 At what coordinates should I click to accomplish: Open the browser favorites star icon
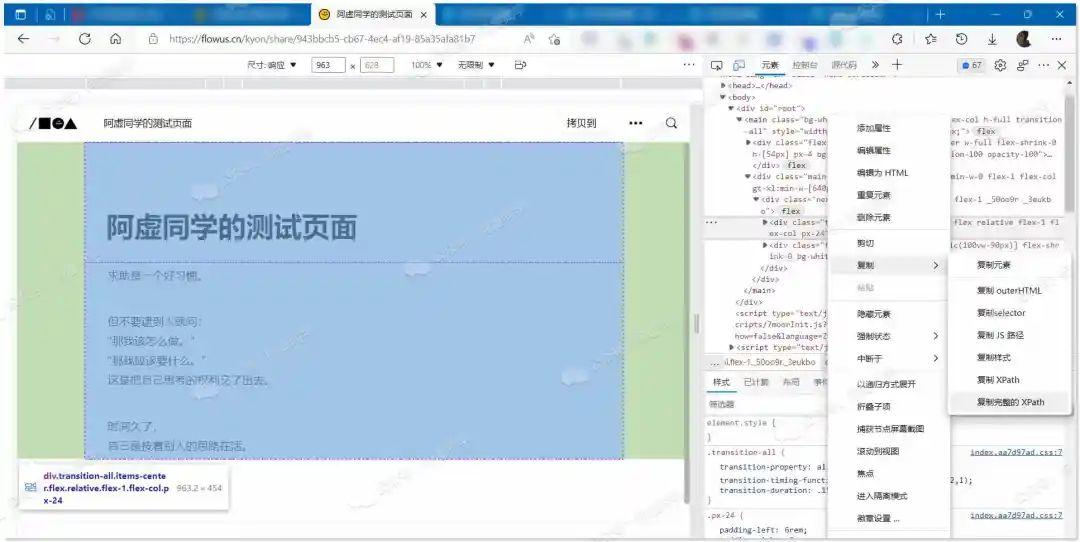click(931, 39)
